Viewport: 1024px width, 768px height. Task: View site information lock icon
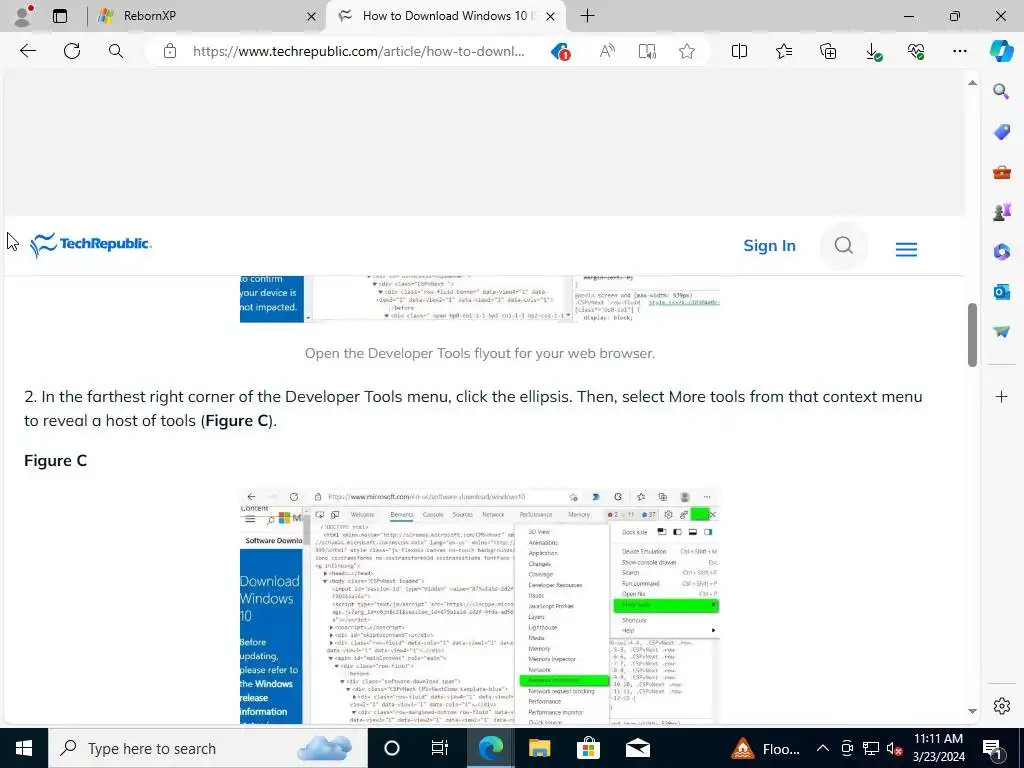click(170, 51)
